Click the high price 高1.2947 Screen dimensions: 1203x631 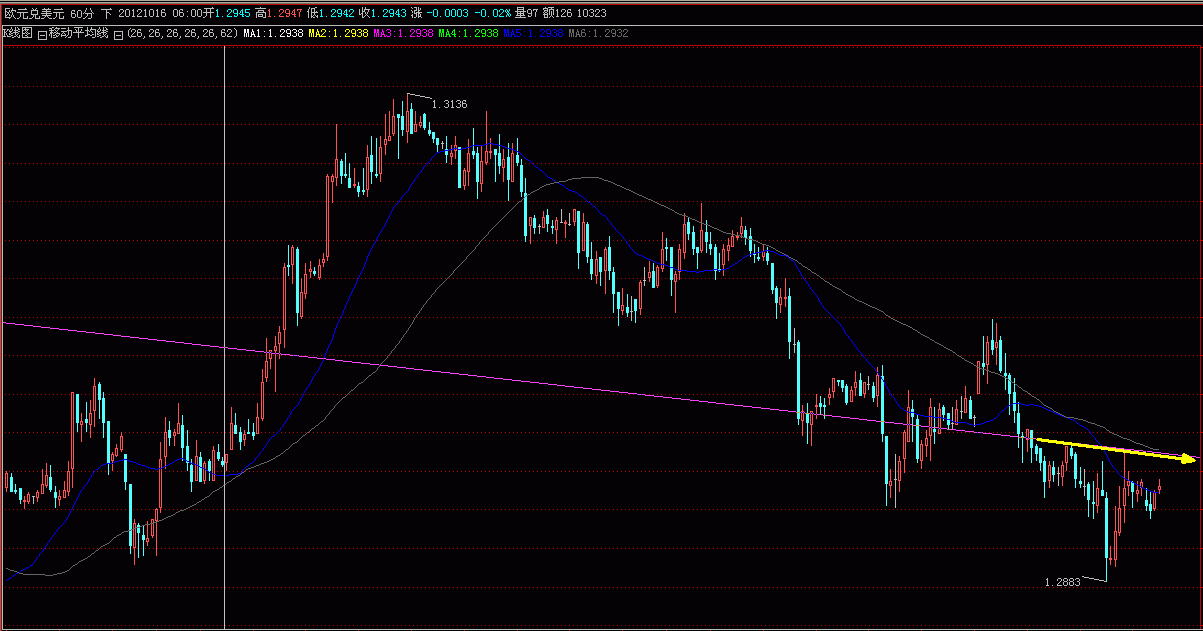coord(279,13)
